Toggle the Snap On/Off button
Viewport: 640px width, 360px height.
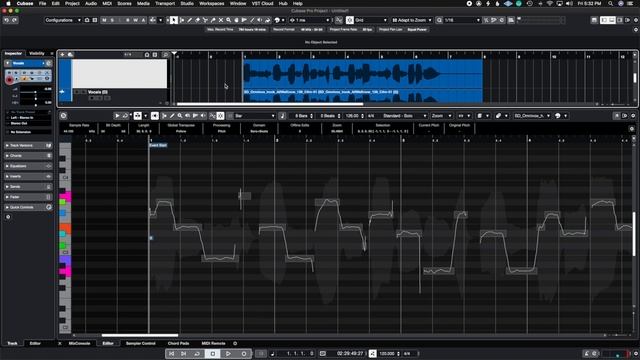(x=350, y=20)
